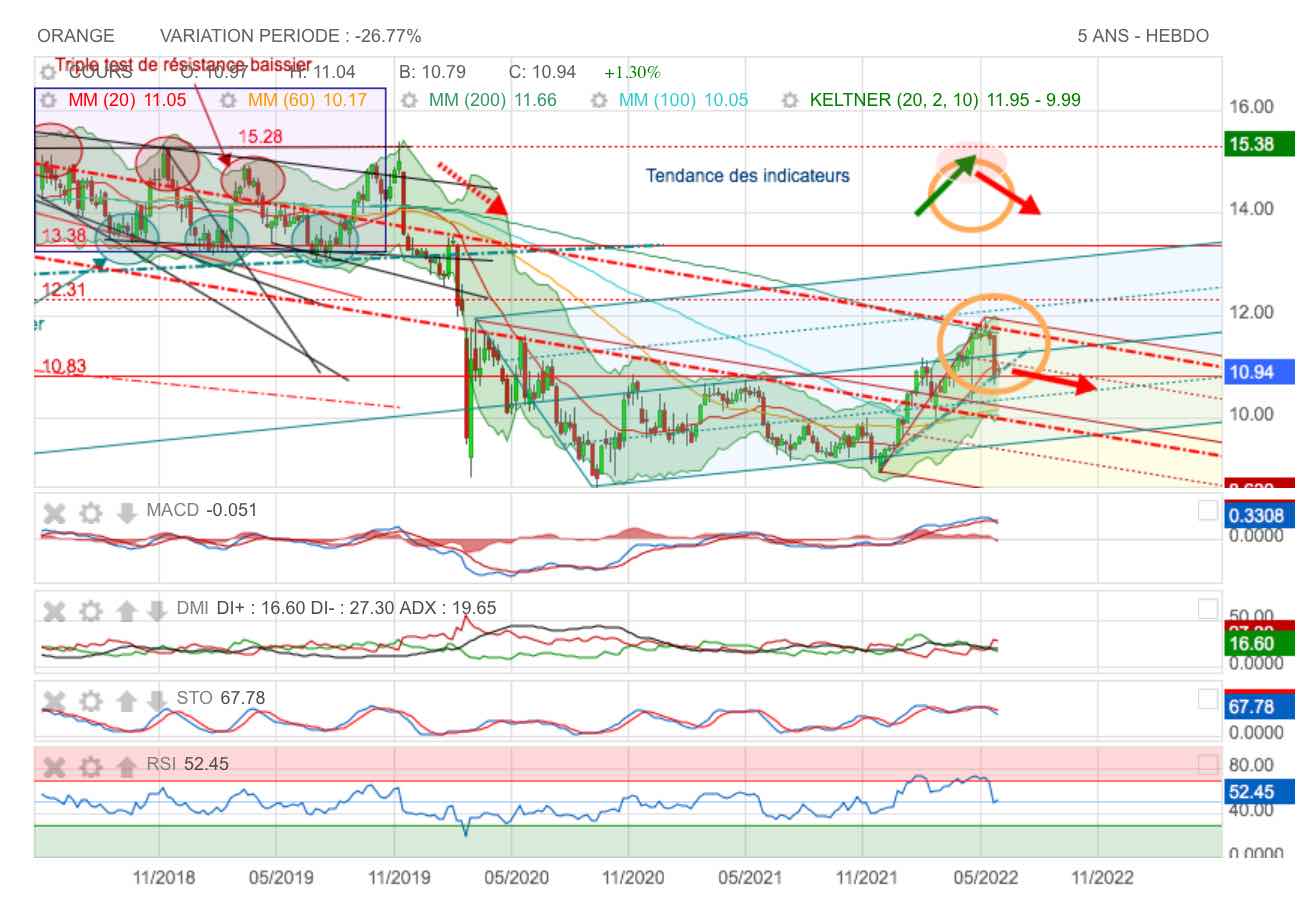This screenshot has width=1302, height=908.
Task: Open settings gear for COURS price series
Action: pyautogui.click(x=47, y=72)
